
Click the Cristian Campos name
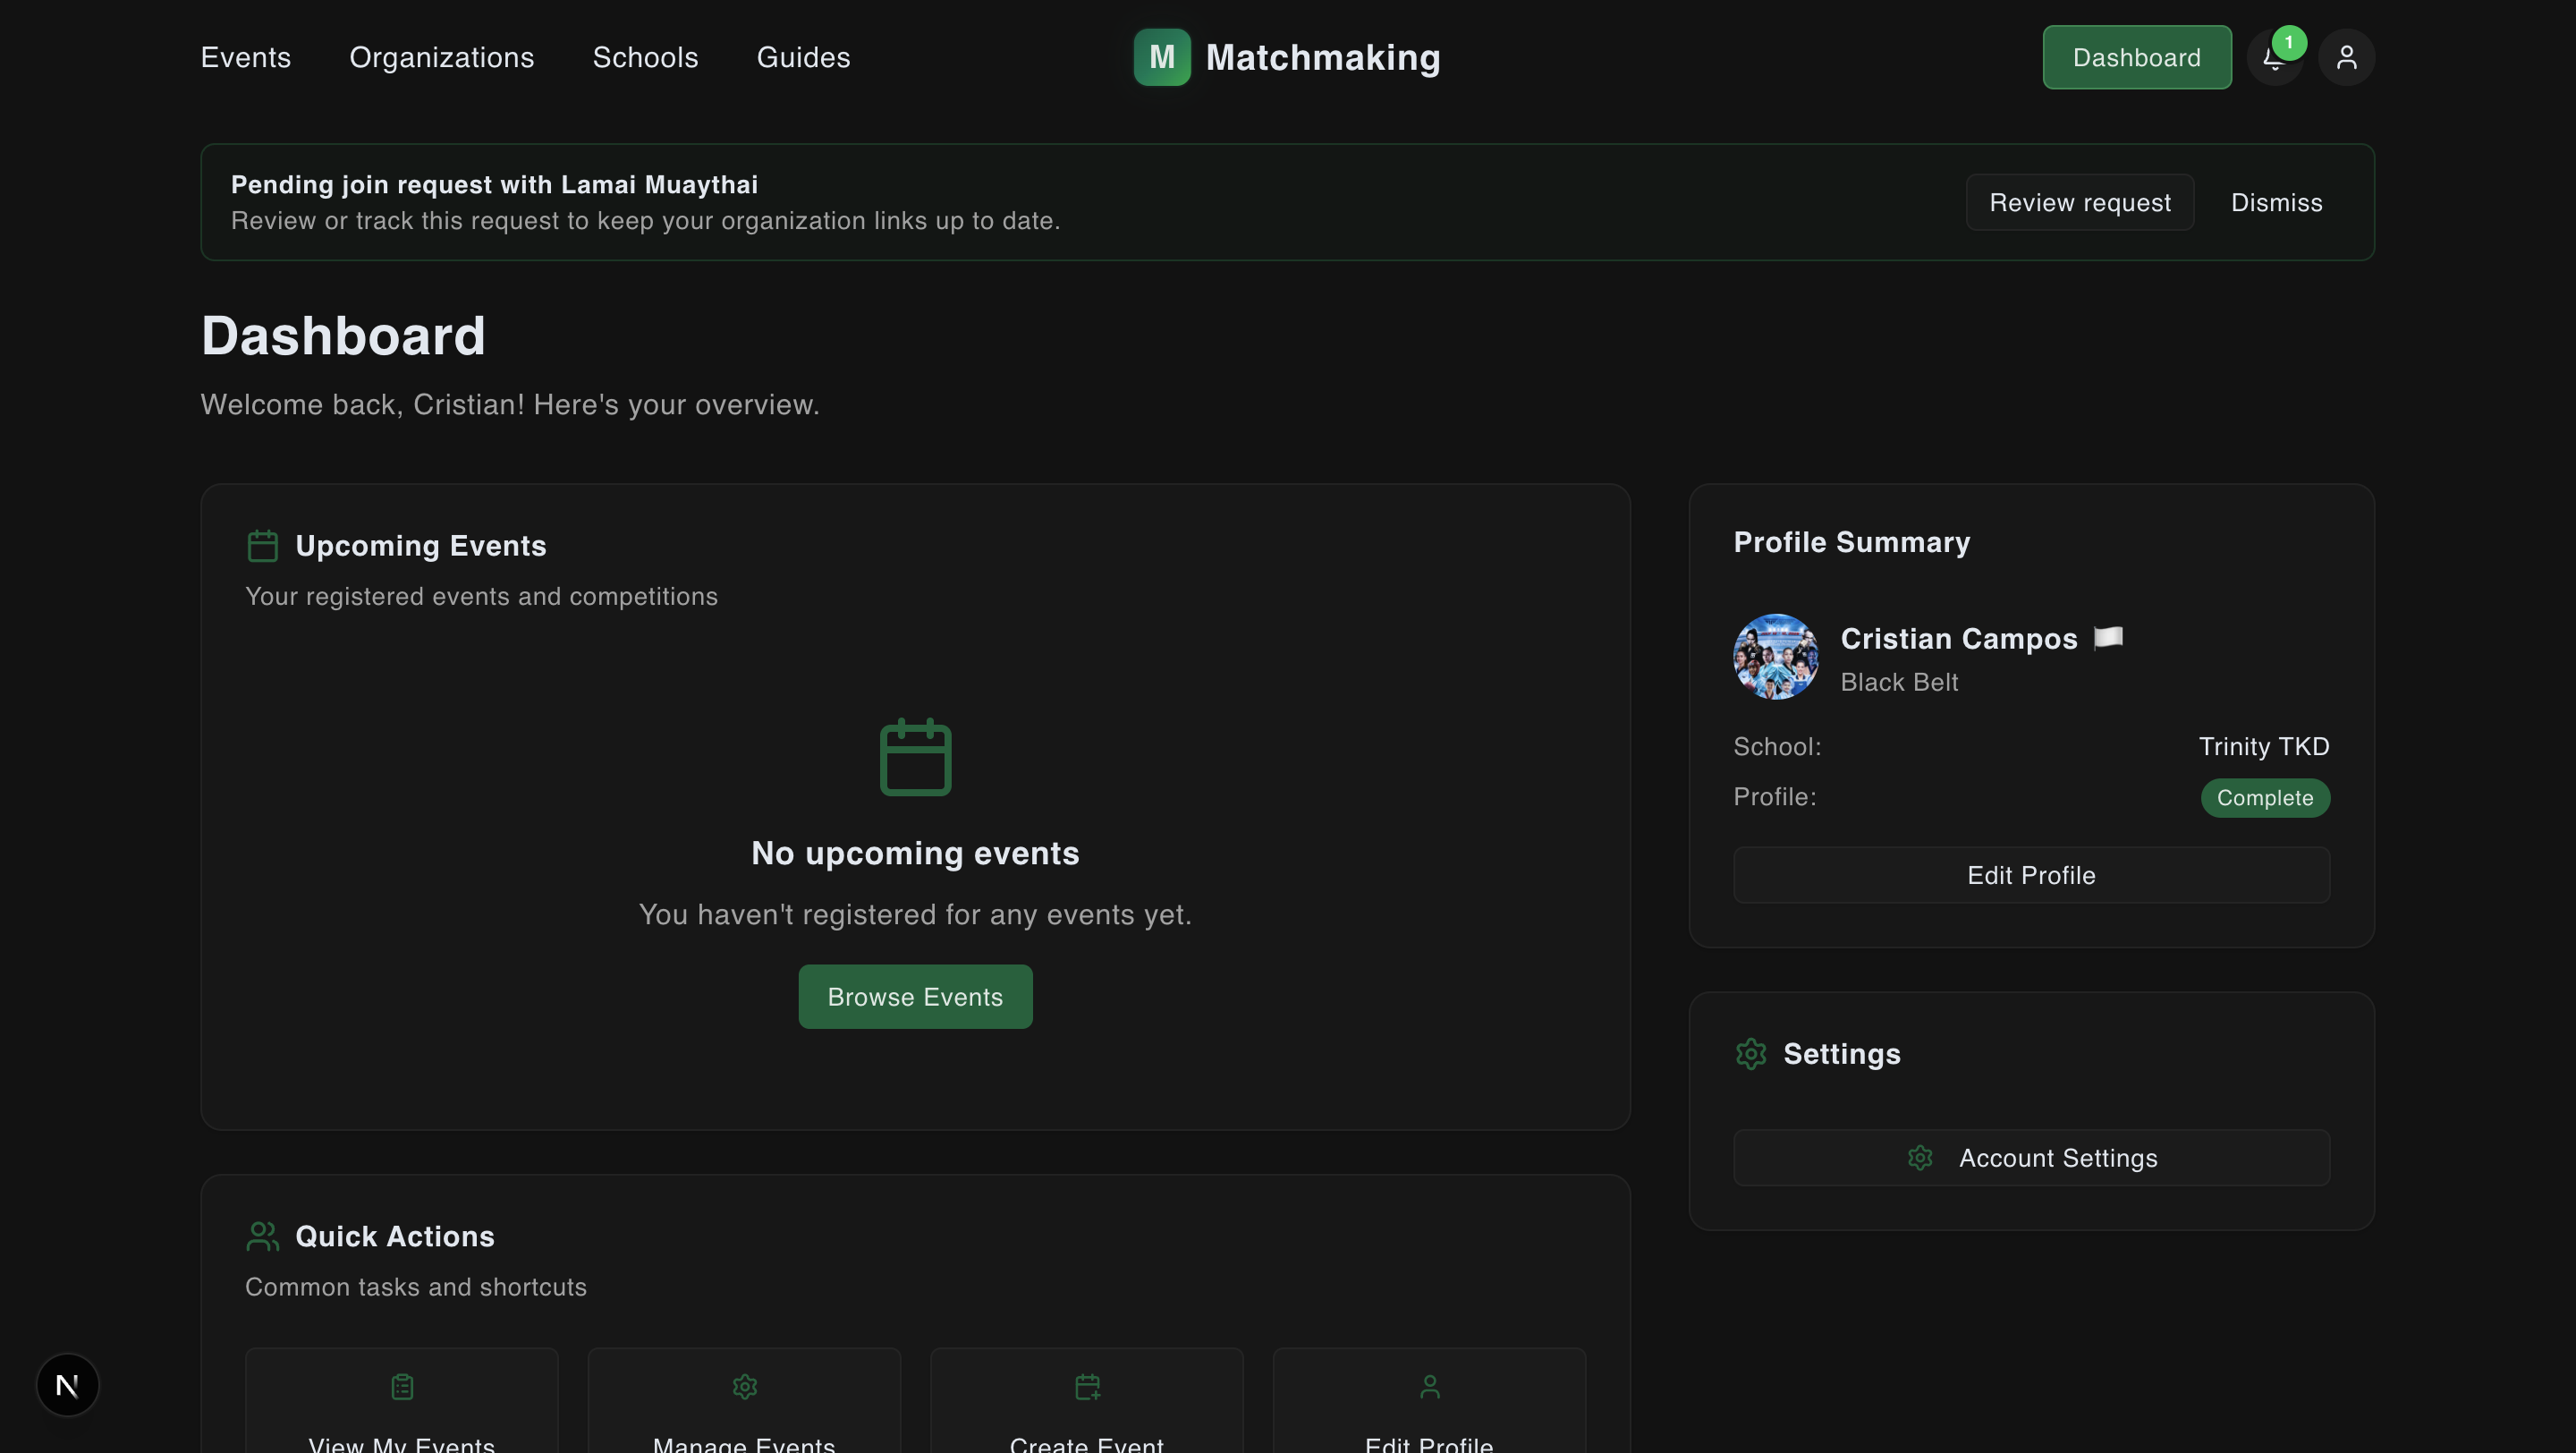point(1958,638)
